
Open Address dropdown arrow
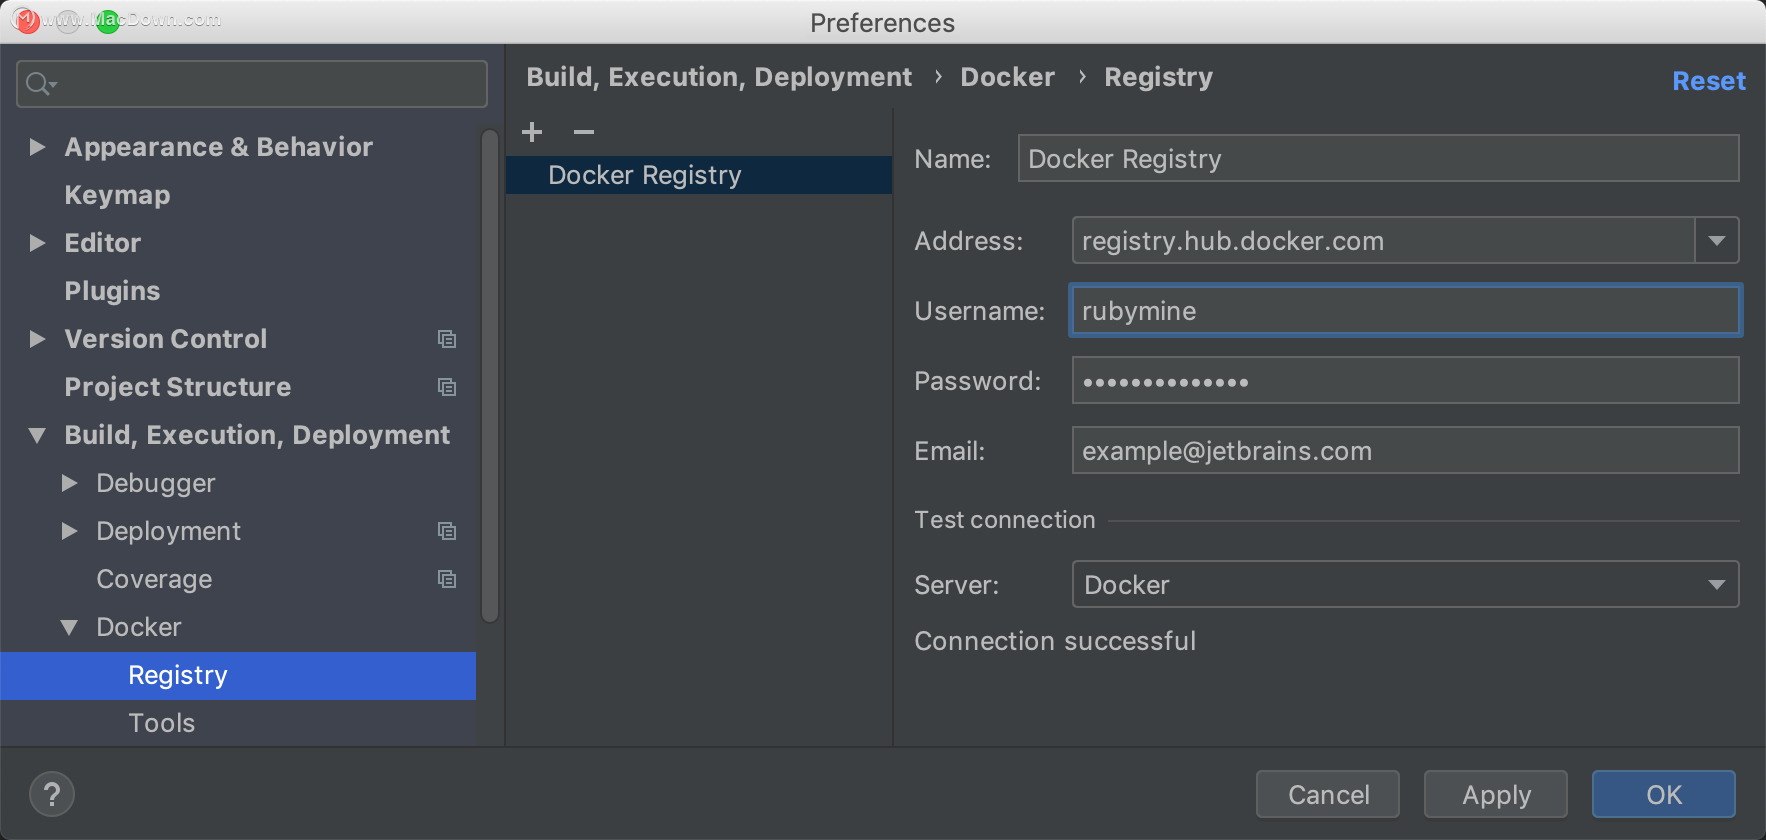point(1717,241)
